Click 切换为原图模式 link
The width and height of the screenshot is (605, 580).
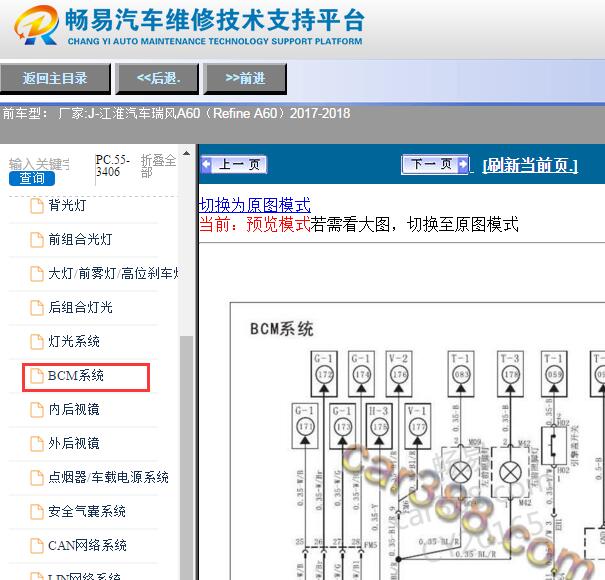tap(255, 205)
